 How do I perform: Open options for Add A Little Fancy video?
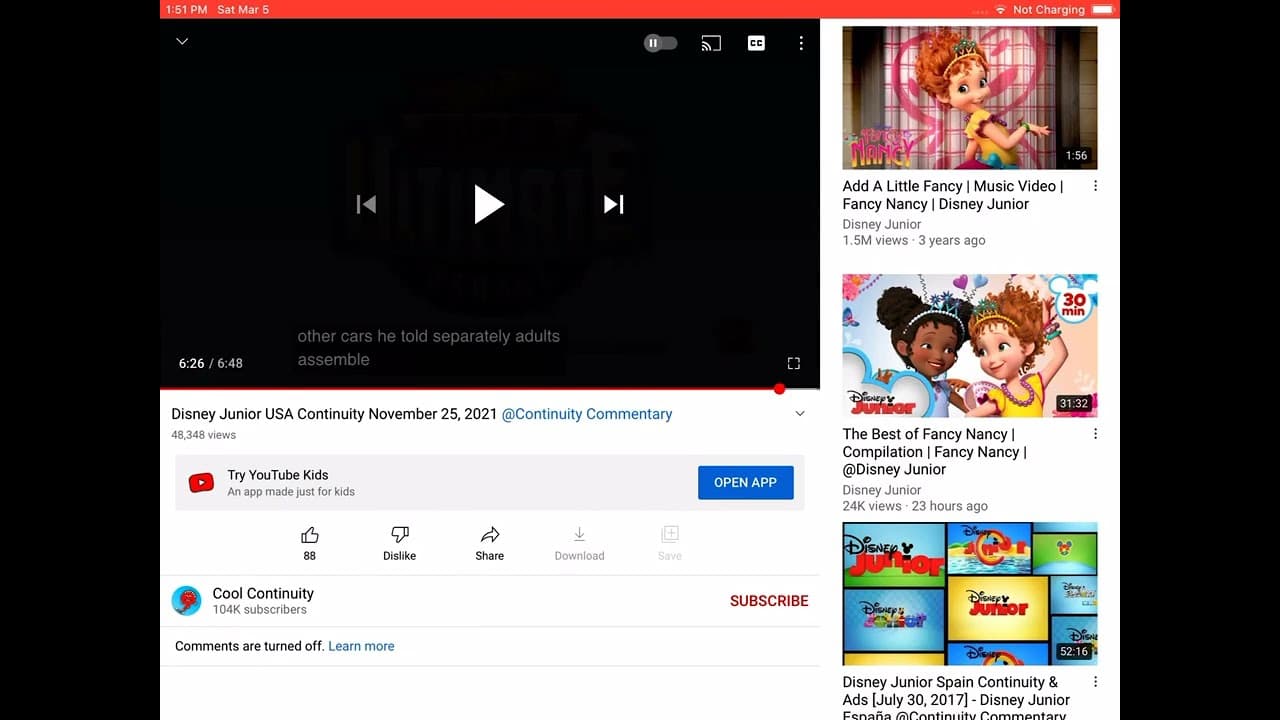(1095, 186)
